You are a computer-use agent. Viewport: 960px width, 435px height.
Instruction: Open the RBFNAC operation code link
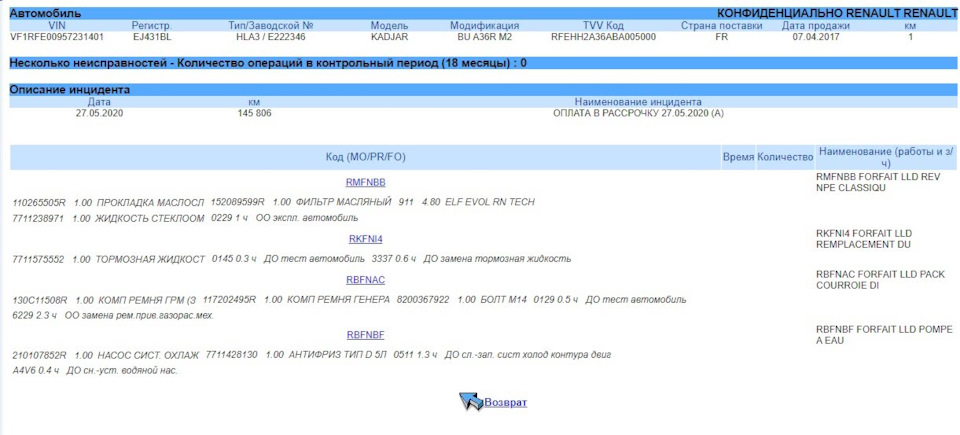(366, 280)
